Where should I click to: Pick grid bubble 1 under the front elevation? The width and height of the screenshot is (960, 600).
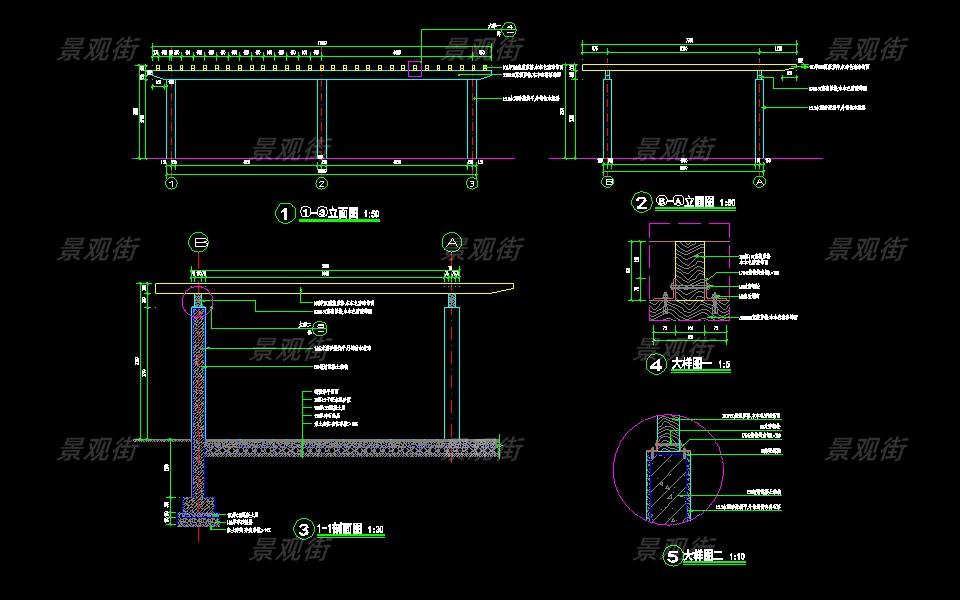coord(171,184)
